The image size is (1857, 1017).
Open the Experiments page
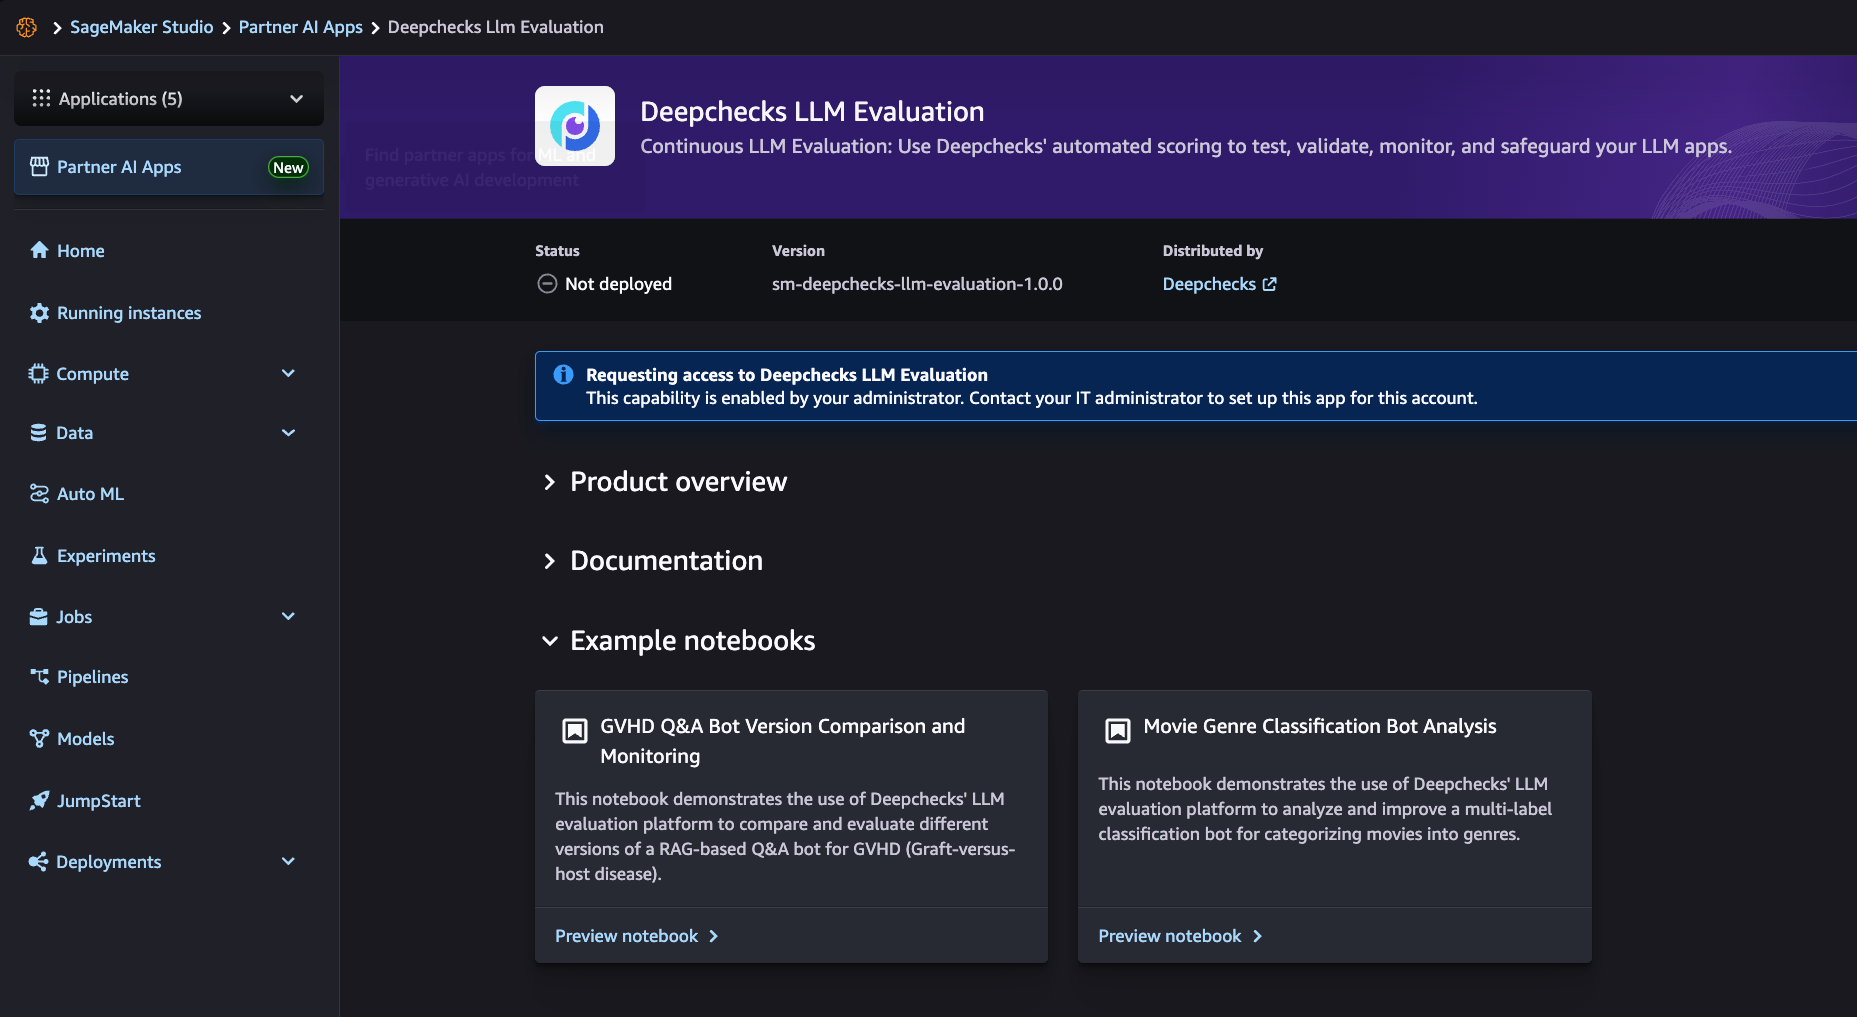tap(106, 556)
